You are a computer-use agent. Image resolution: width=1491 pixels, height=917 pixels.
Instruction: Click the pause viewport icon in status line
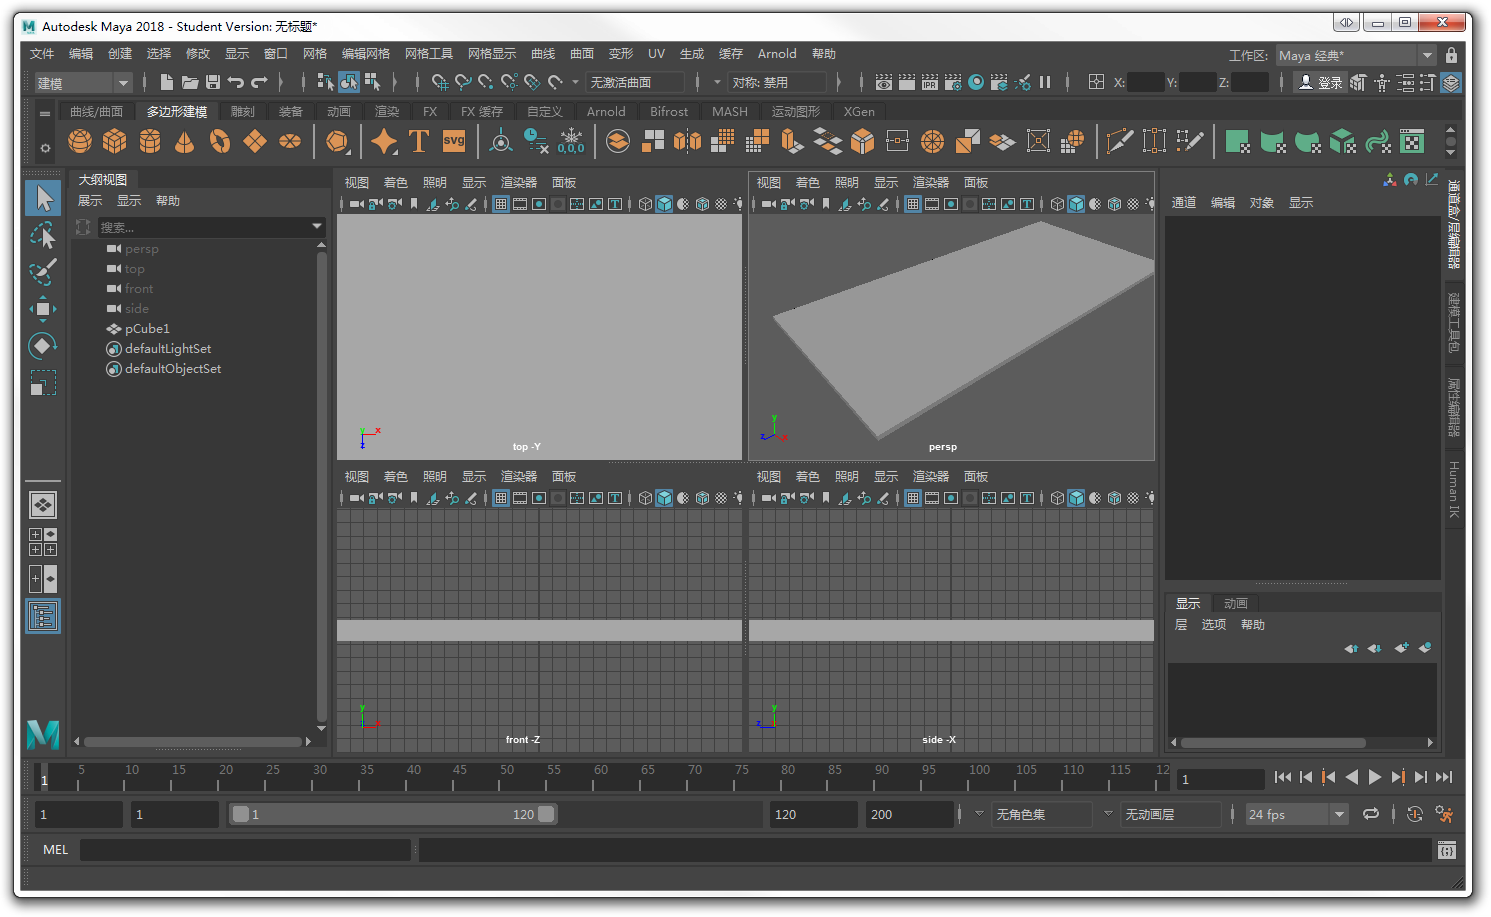point(1045,82)
